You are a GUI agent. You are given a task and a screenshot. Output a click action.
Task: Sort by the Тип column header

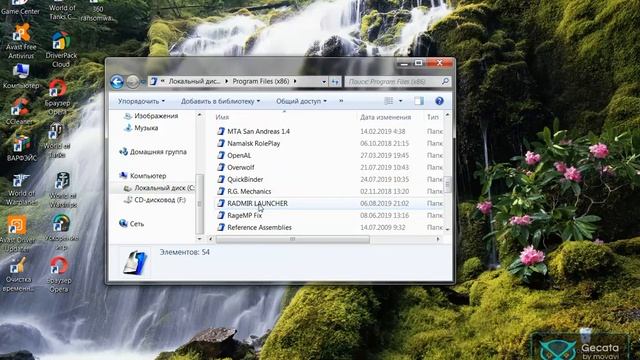pos(433,117)
